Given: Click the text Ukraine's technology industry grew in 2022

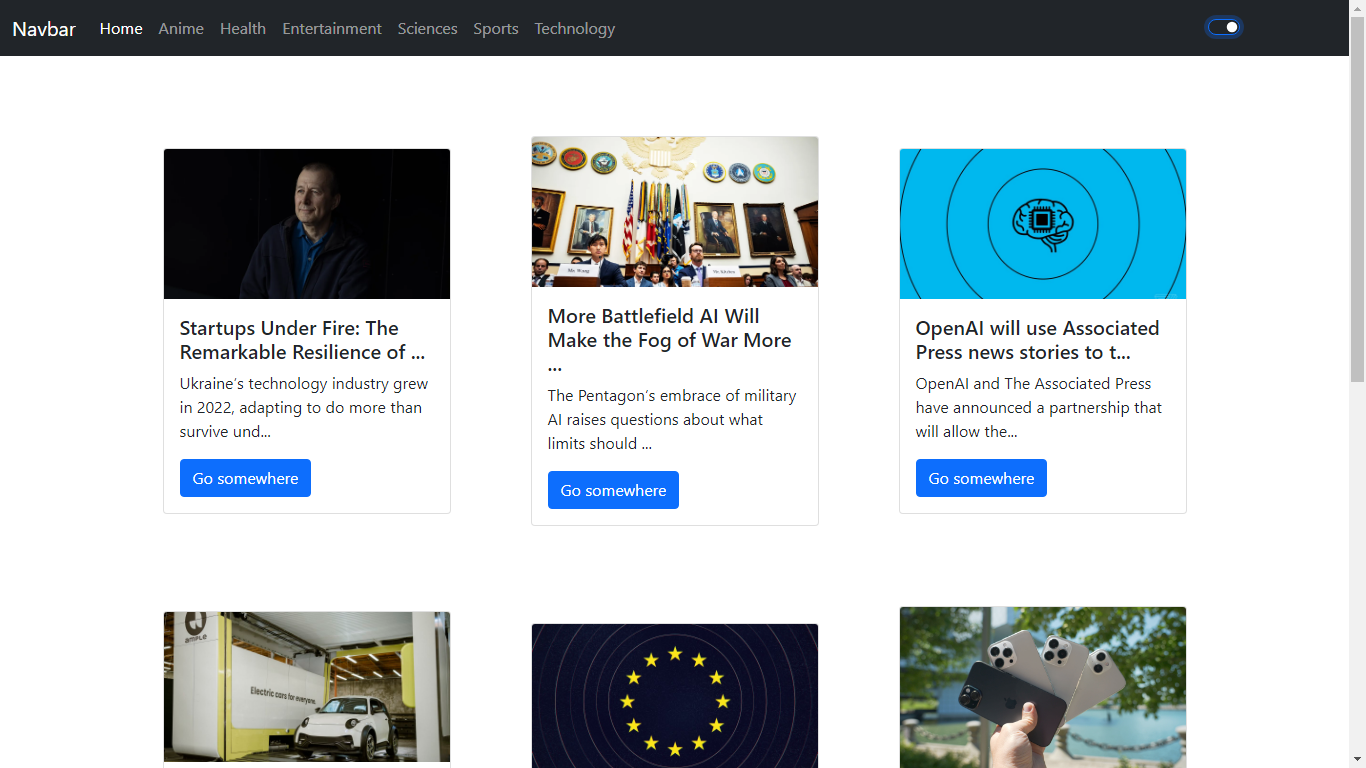Looking at the screenshot, I should [x=304, y=408].
